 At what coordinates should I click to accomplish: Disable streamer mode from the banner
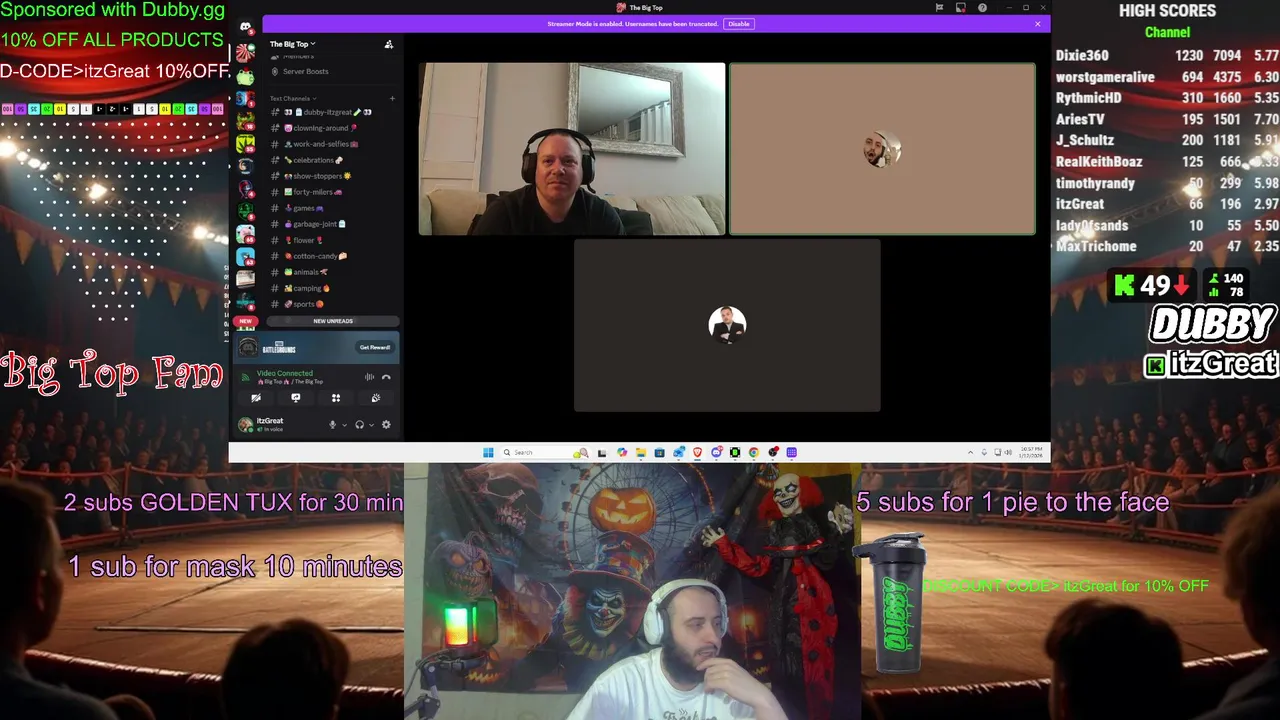pos(738,24)
